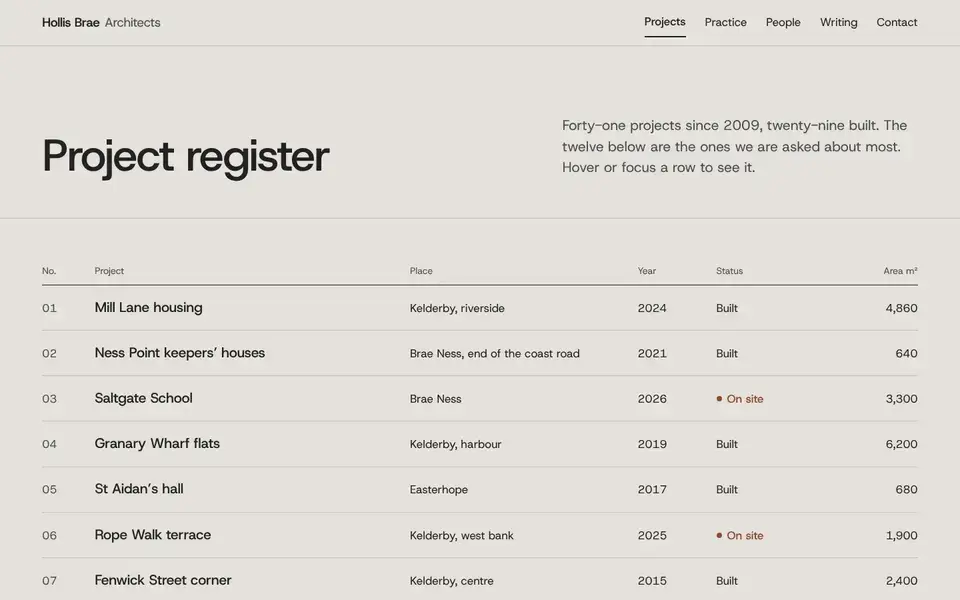Image resolution: width=960 pixels, height=600 pixels.
Task: Click the No. column header
Action: 49,271
